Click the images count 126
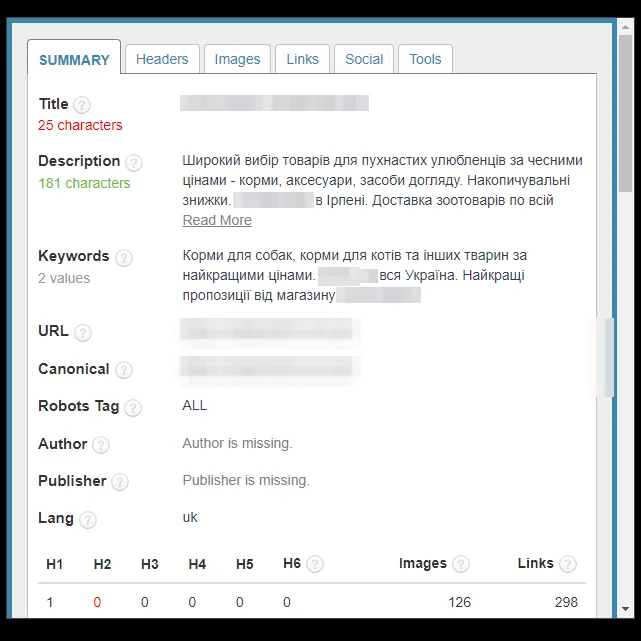Image resolution: width=641 pixels, height=641 pixels. click(x=459, y=602)
